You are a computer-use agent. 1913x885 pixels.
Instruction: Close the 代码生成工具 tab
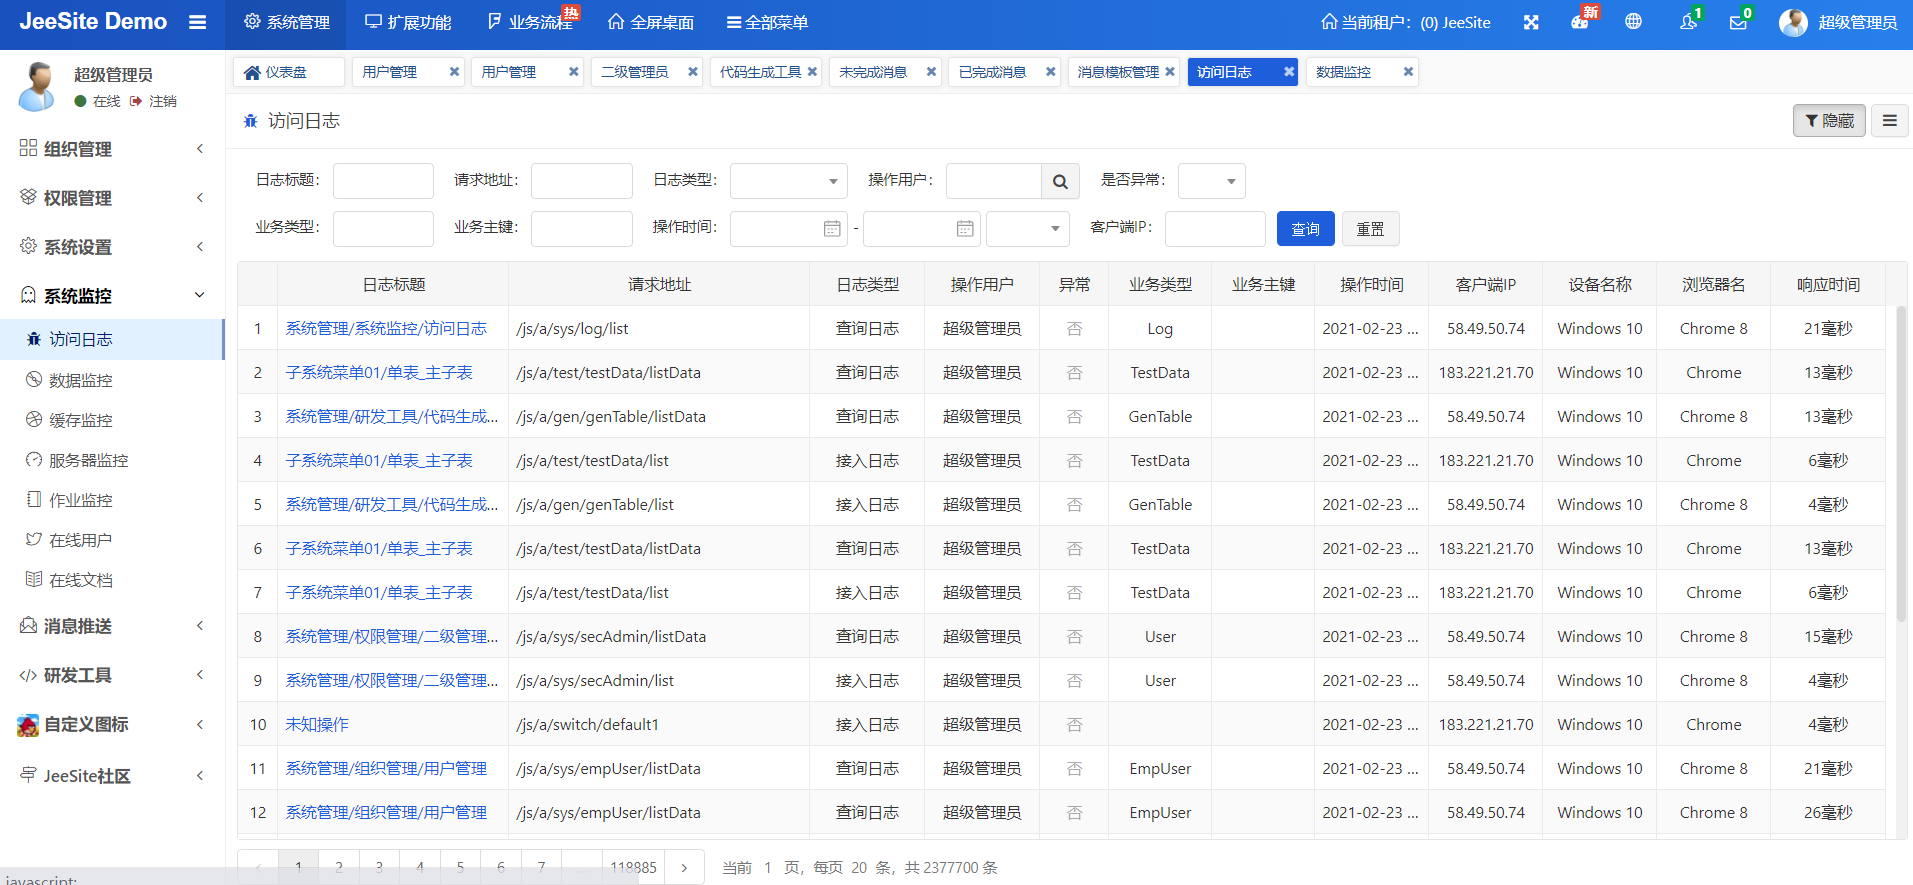pyautogui.click(x=812, y=72)
